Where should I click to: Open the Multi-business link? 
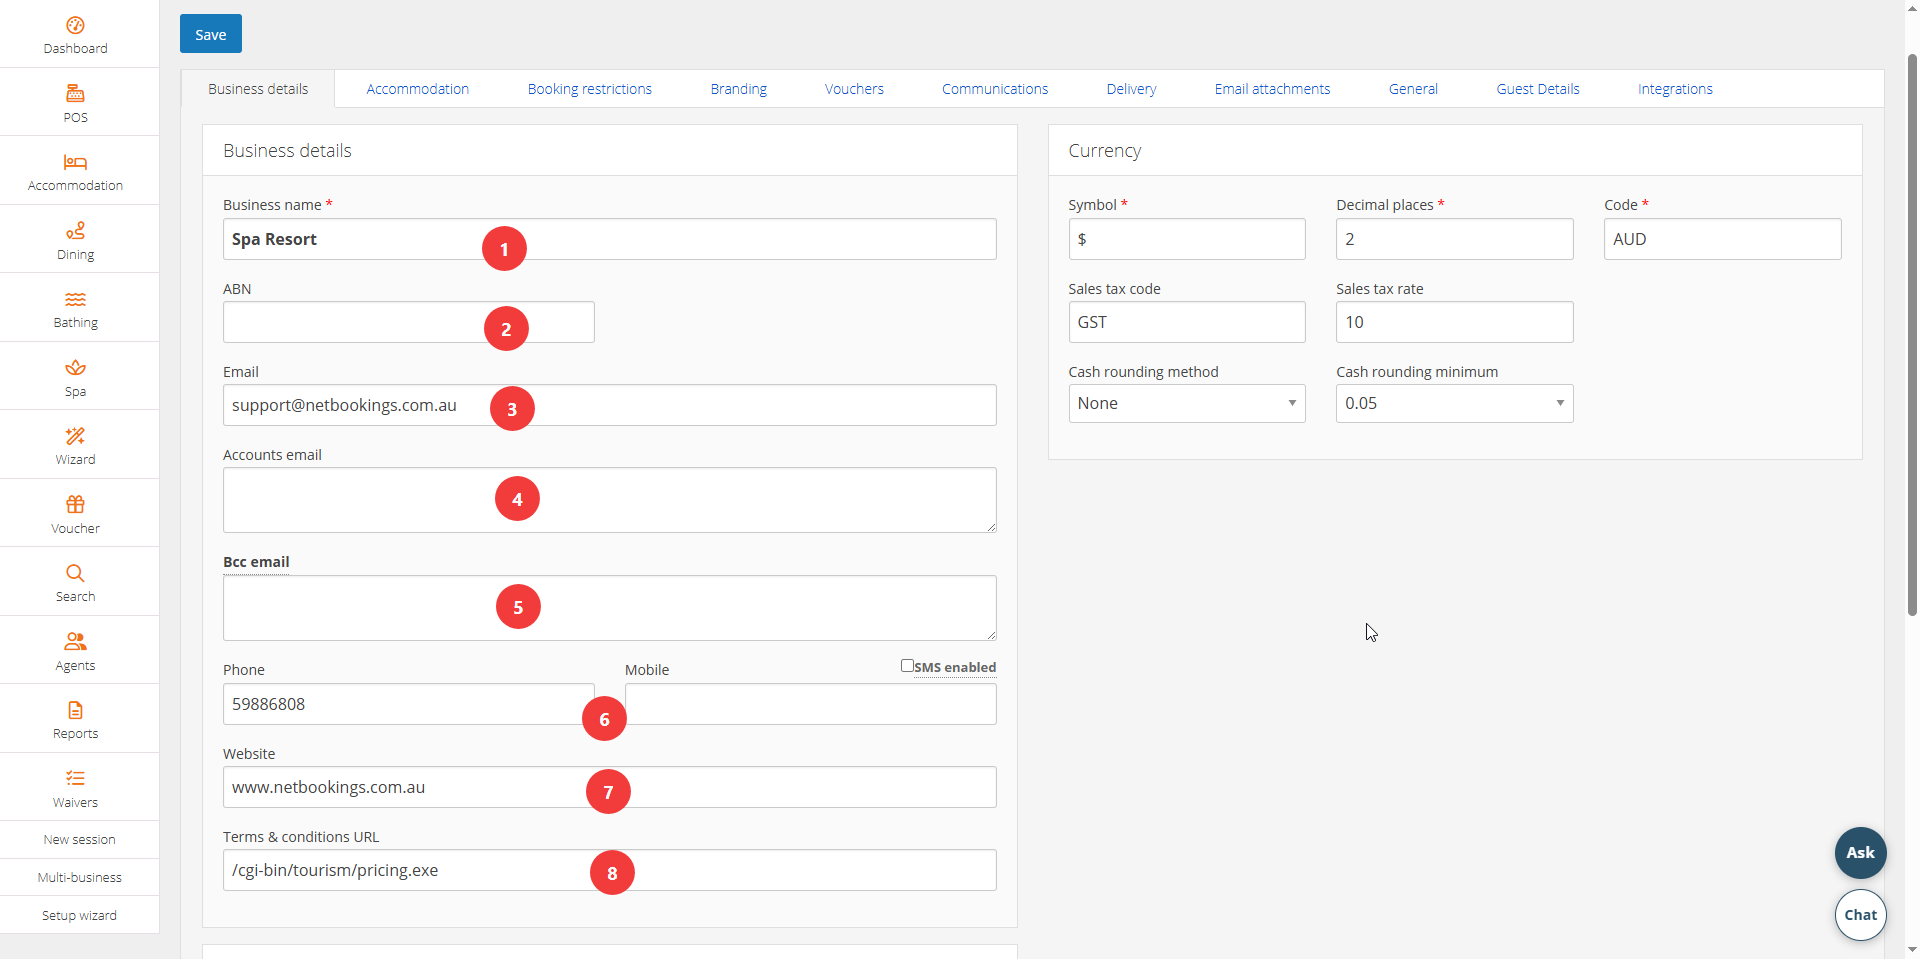[x=80, y=878]
